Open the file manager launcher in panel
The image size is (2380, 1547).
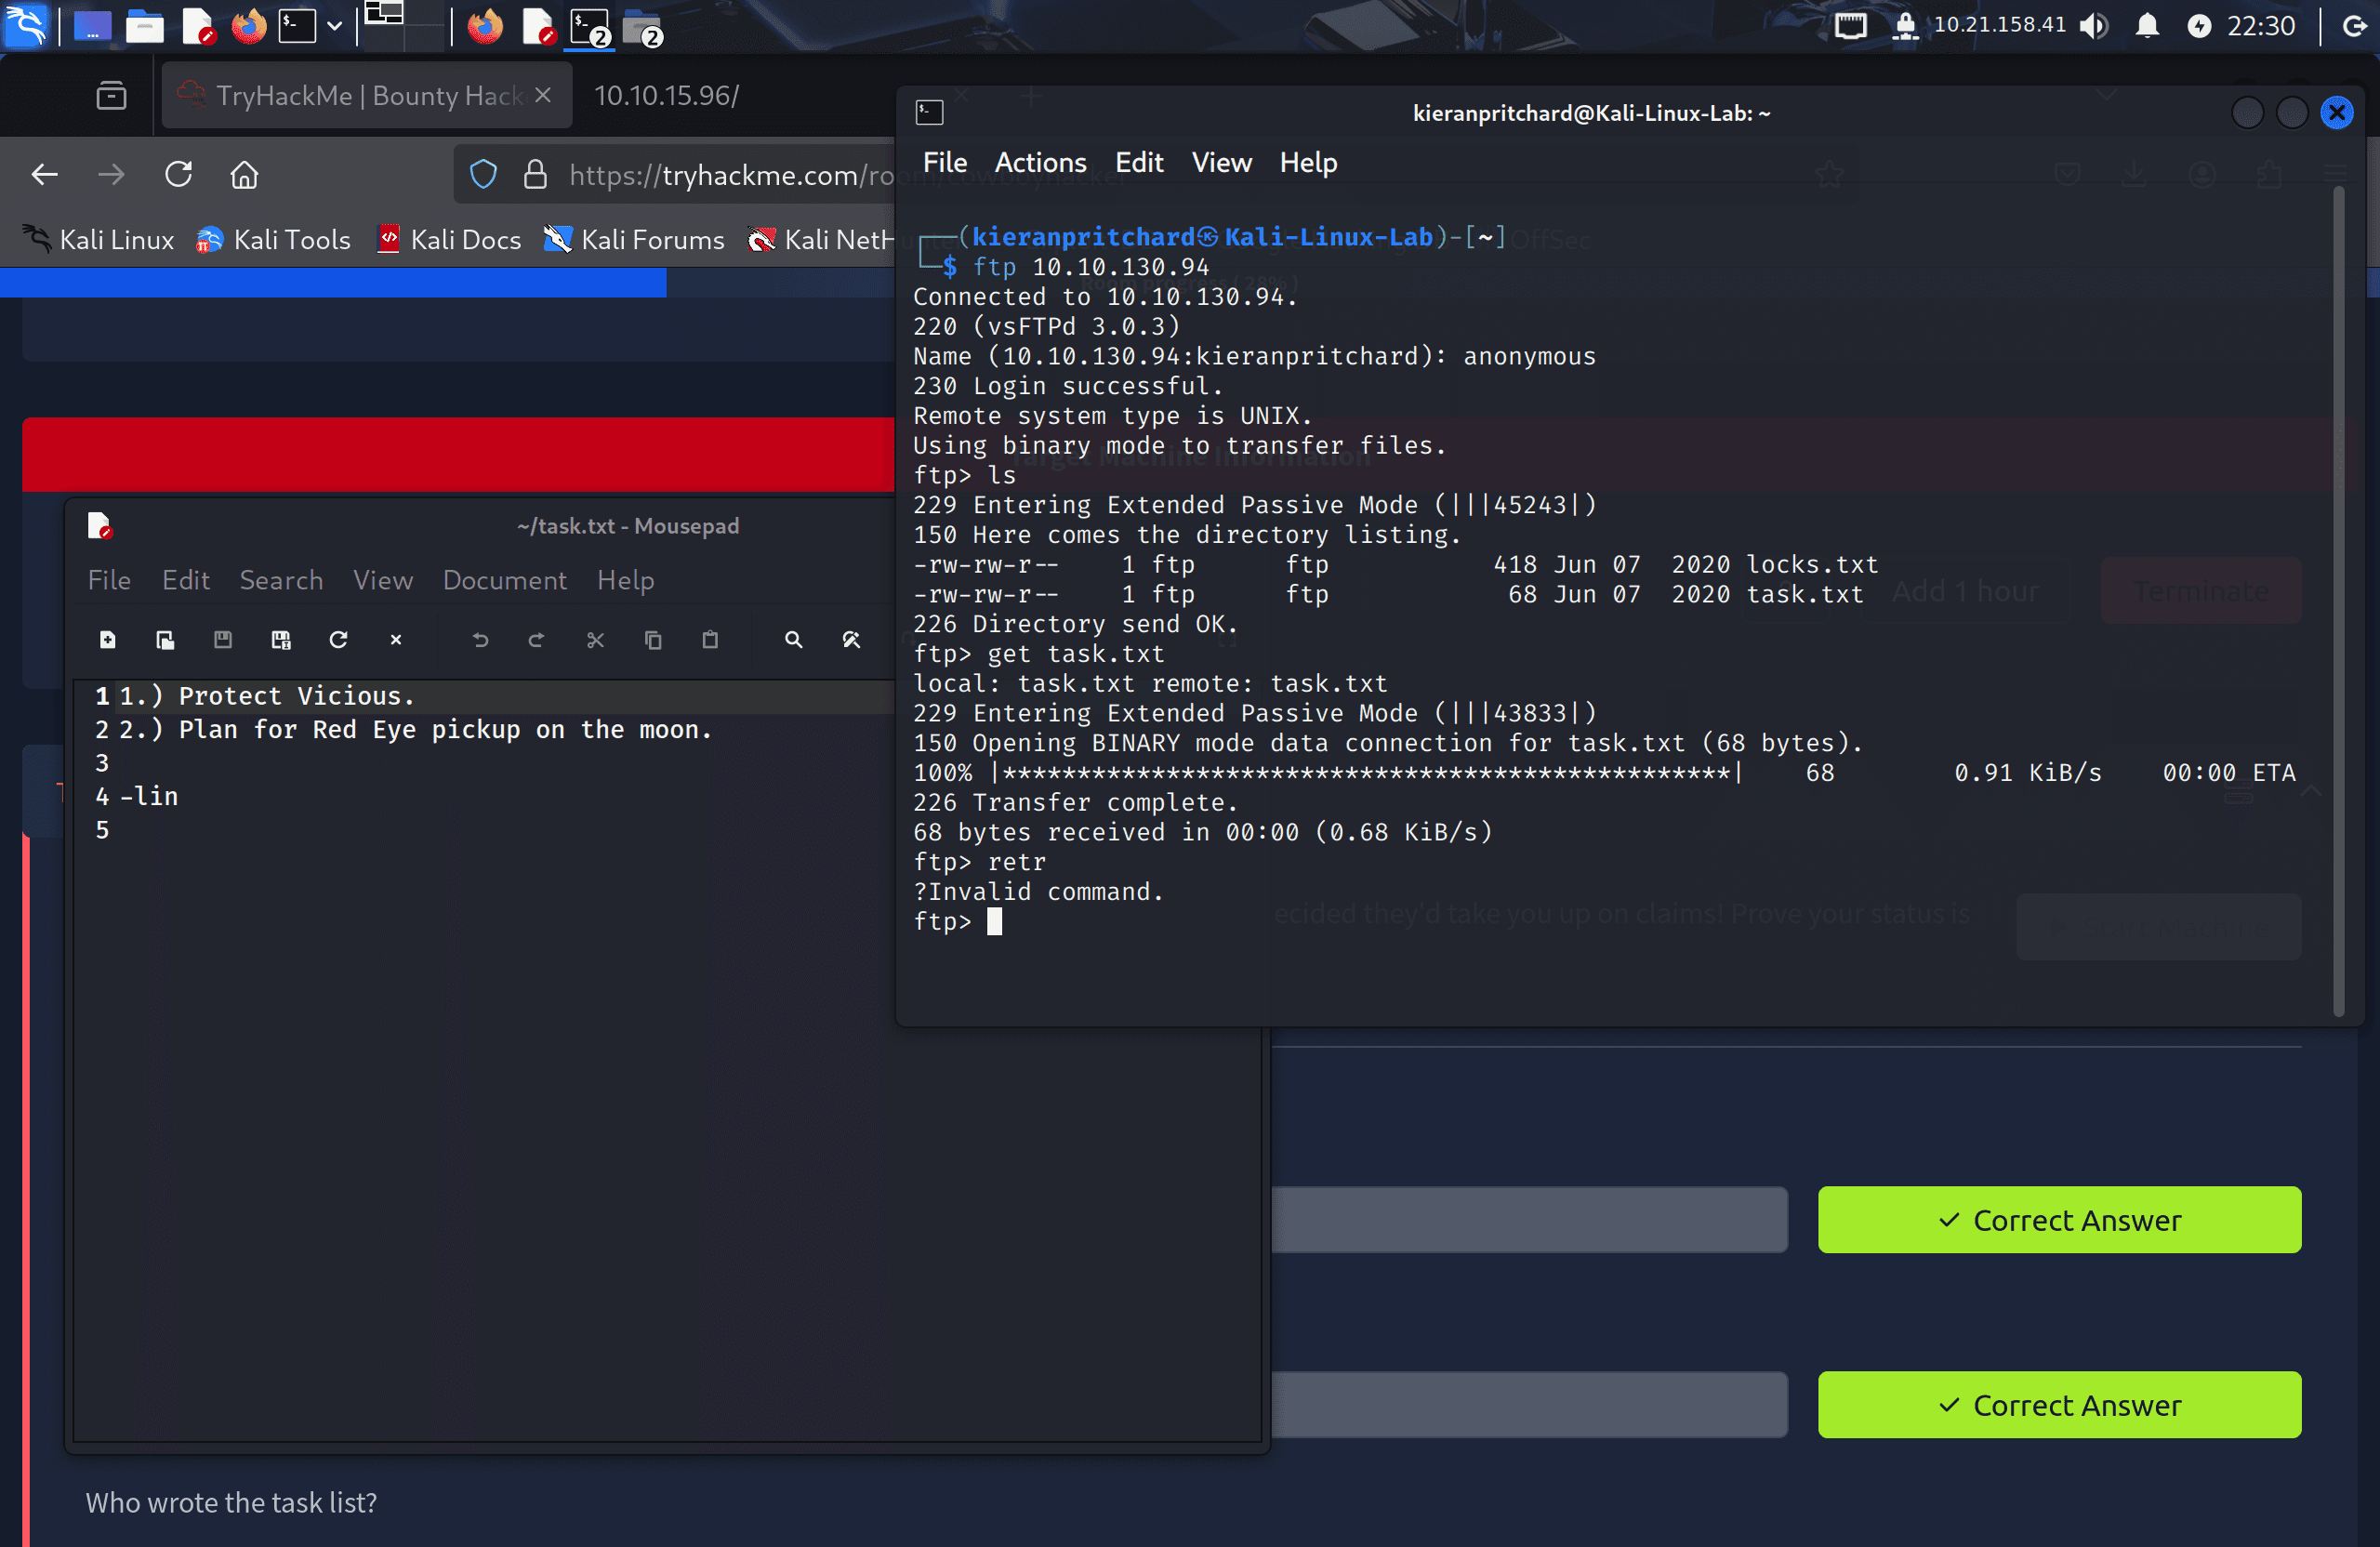tap(144, 26)
